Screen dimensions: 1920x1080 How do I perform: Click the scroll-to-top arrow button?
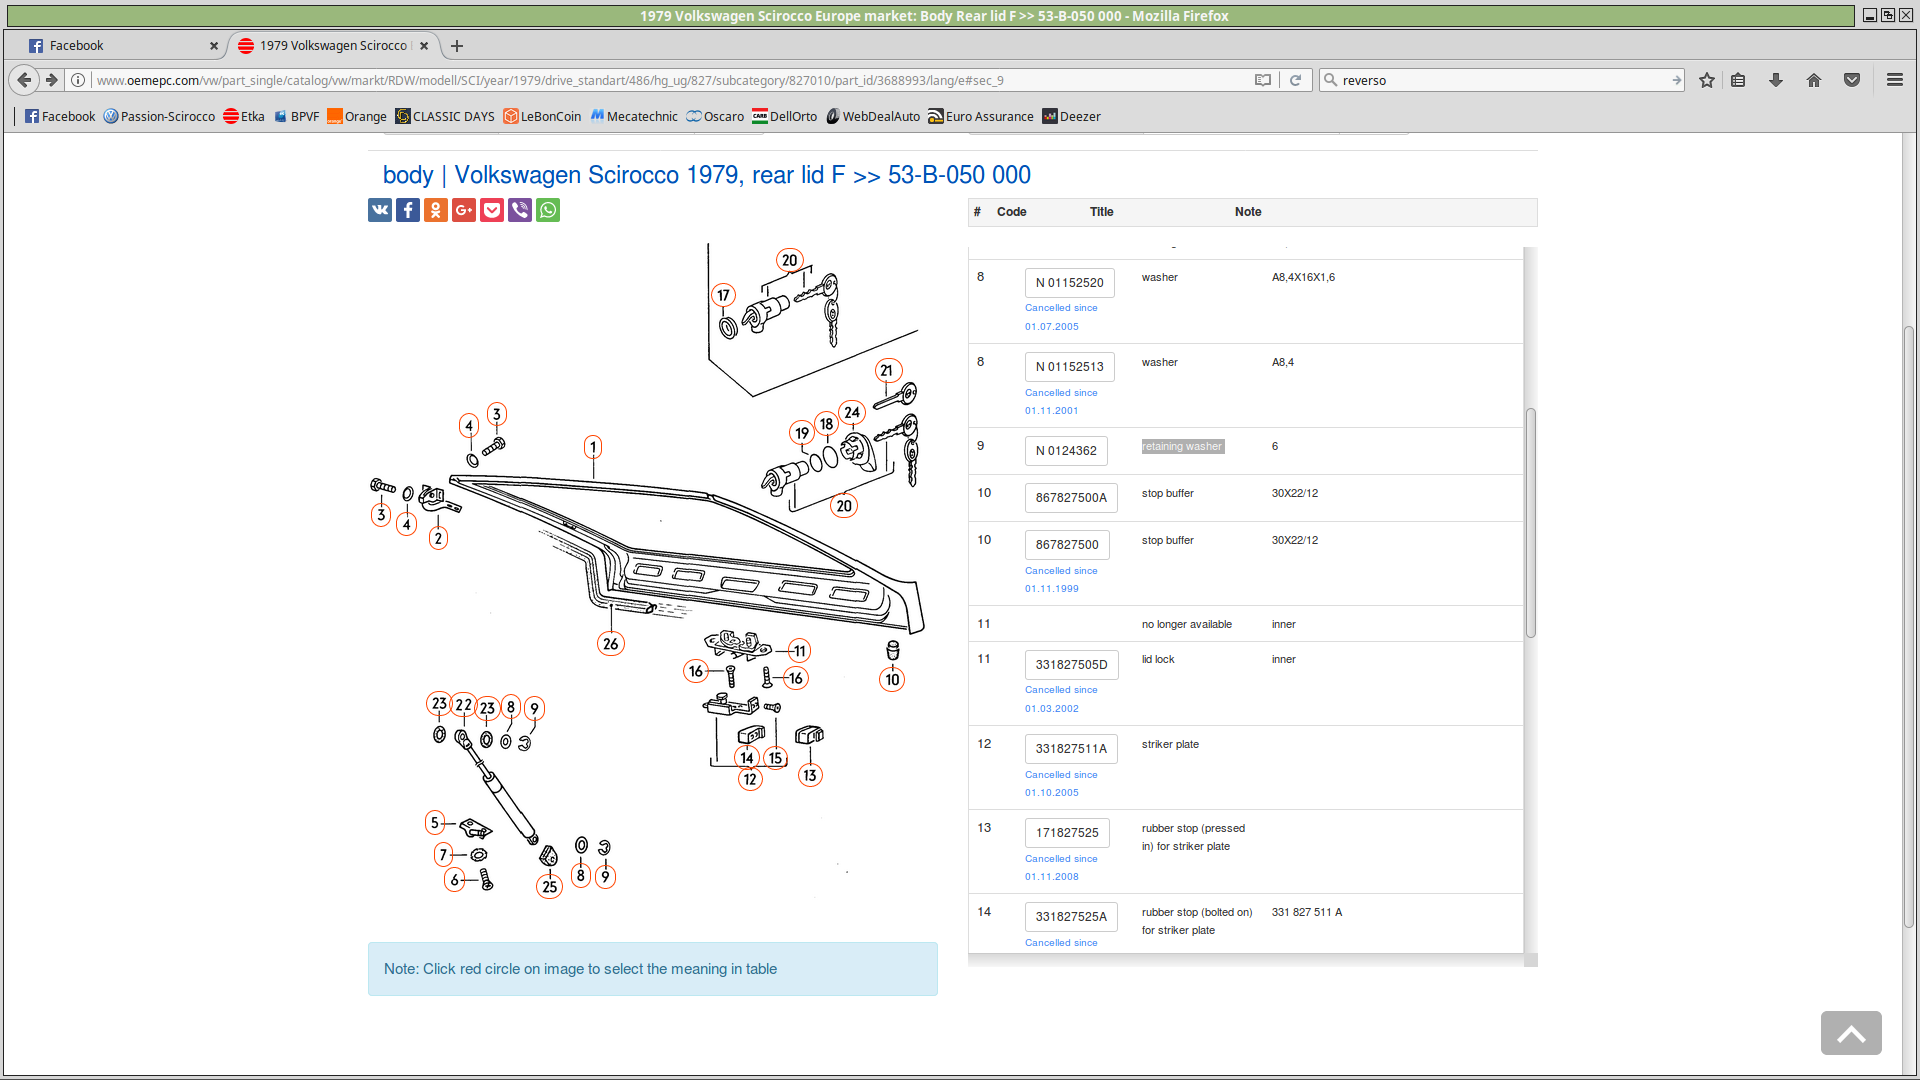click(x=1850, y=1033)
